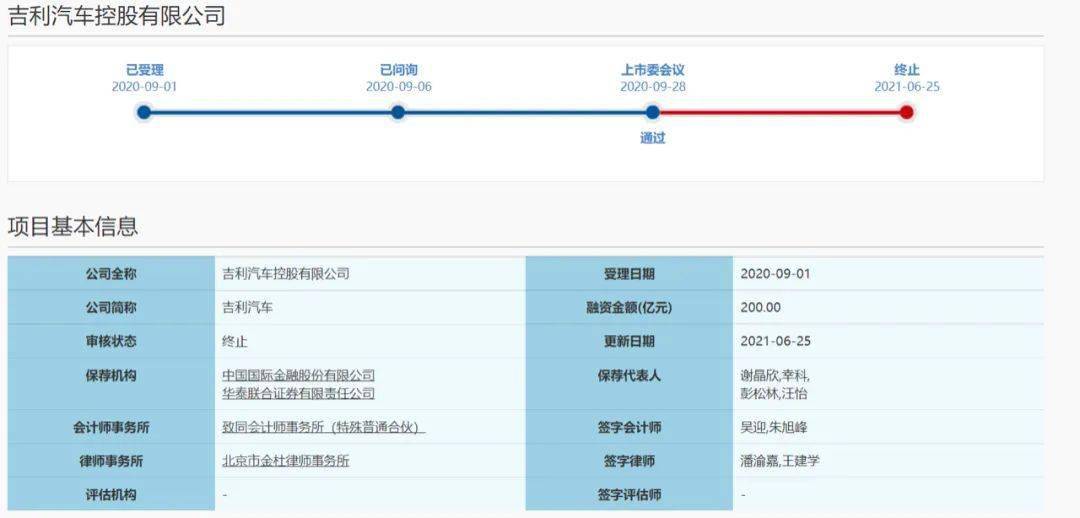Click the 彭松林,汪怡 representative names
This screenshot has height=518, width=1080.
pos(773,394)
